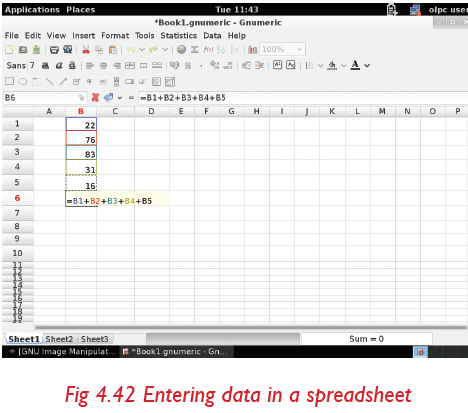The image size is (468, 413).
Task: Toggle superscript formatting
Action: coord(277,65)
